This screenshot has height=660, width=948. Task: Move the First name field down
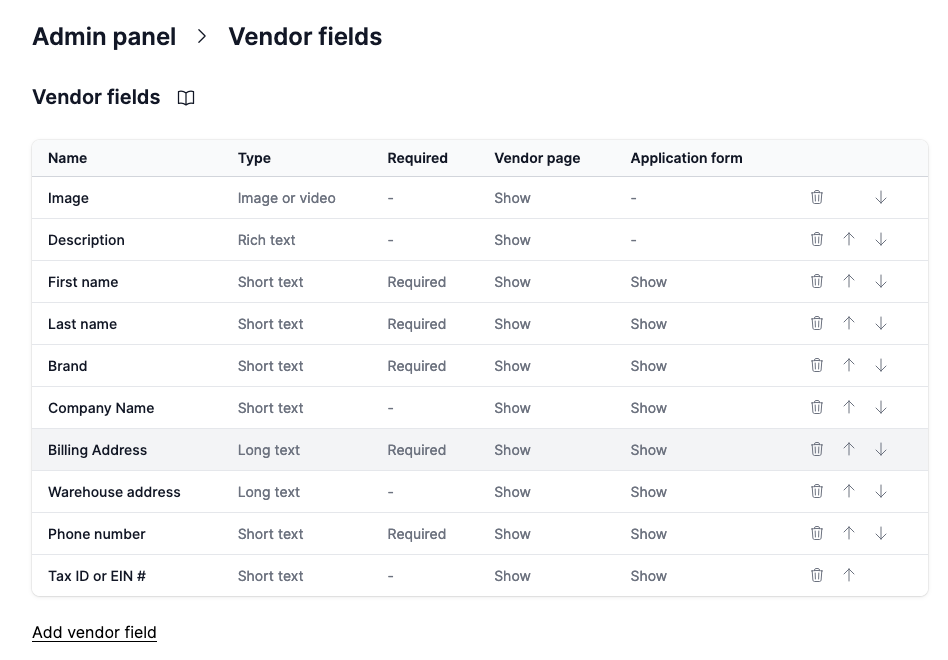881,281
